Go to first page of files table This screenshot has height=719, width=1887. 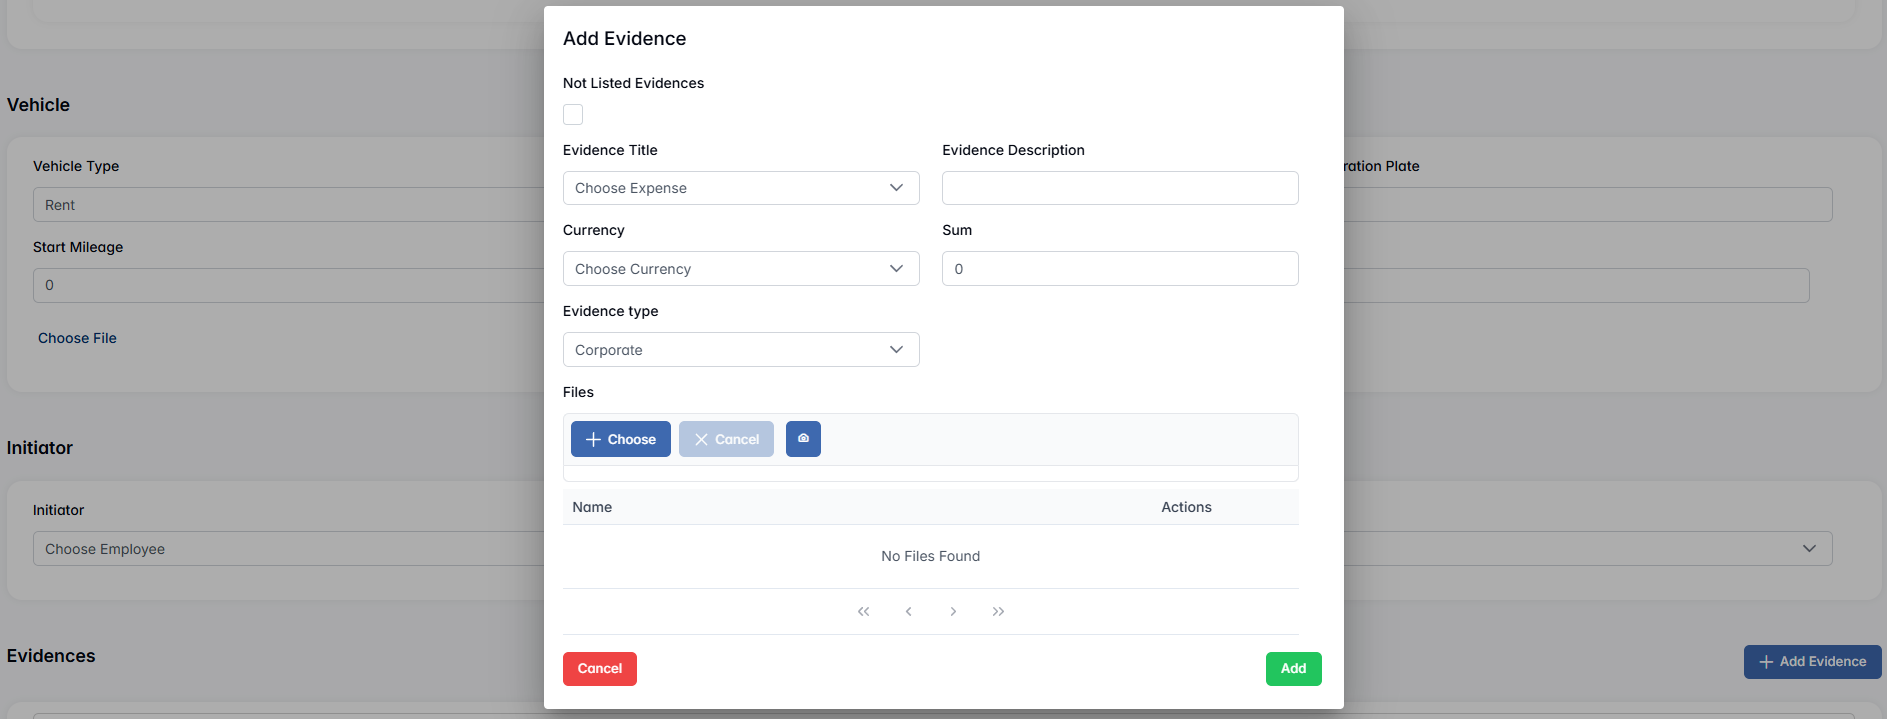[x=863, y=611]
